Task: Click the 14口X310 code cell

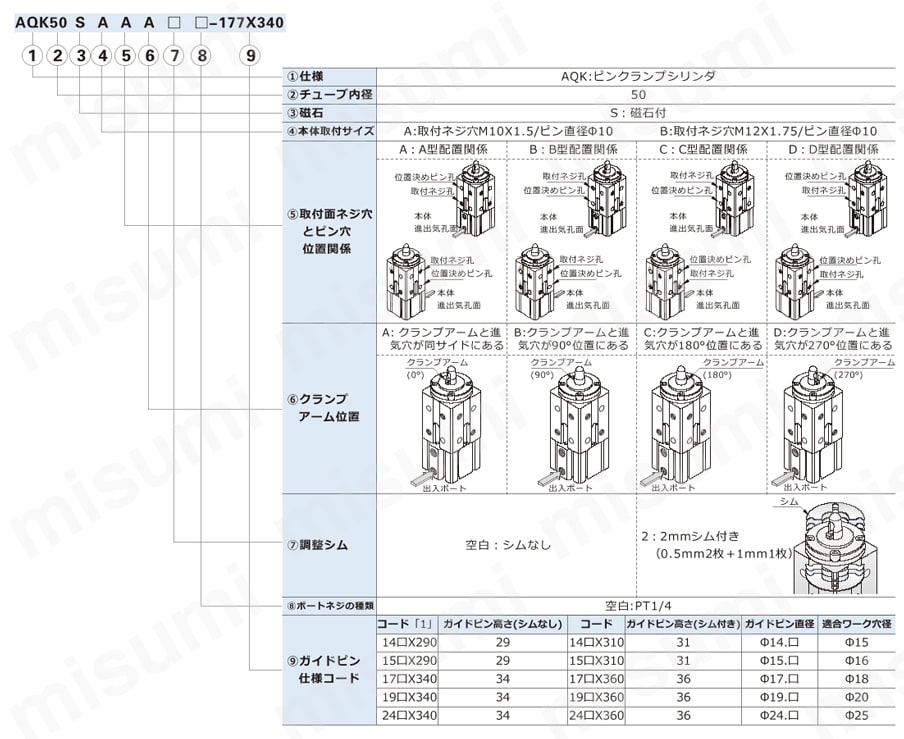Action: tap(596, 642)
